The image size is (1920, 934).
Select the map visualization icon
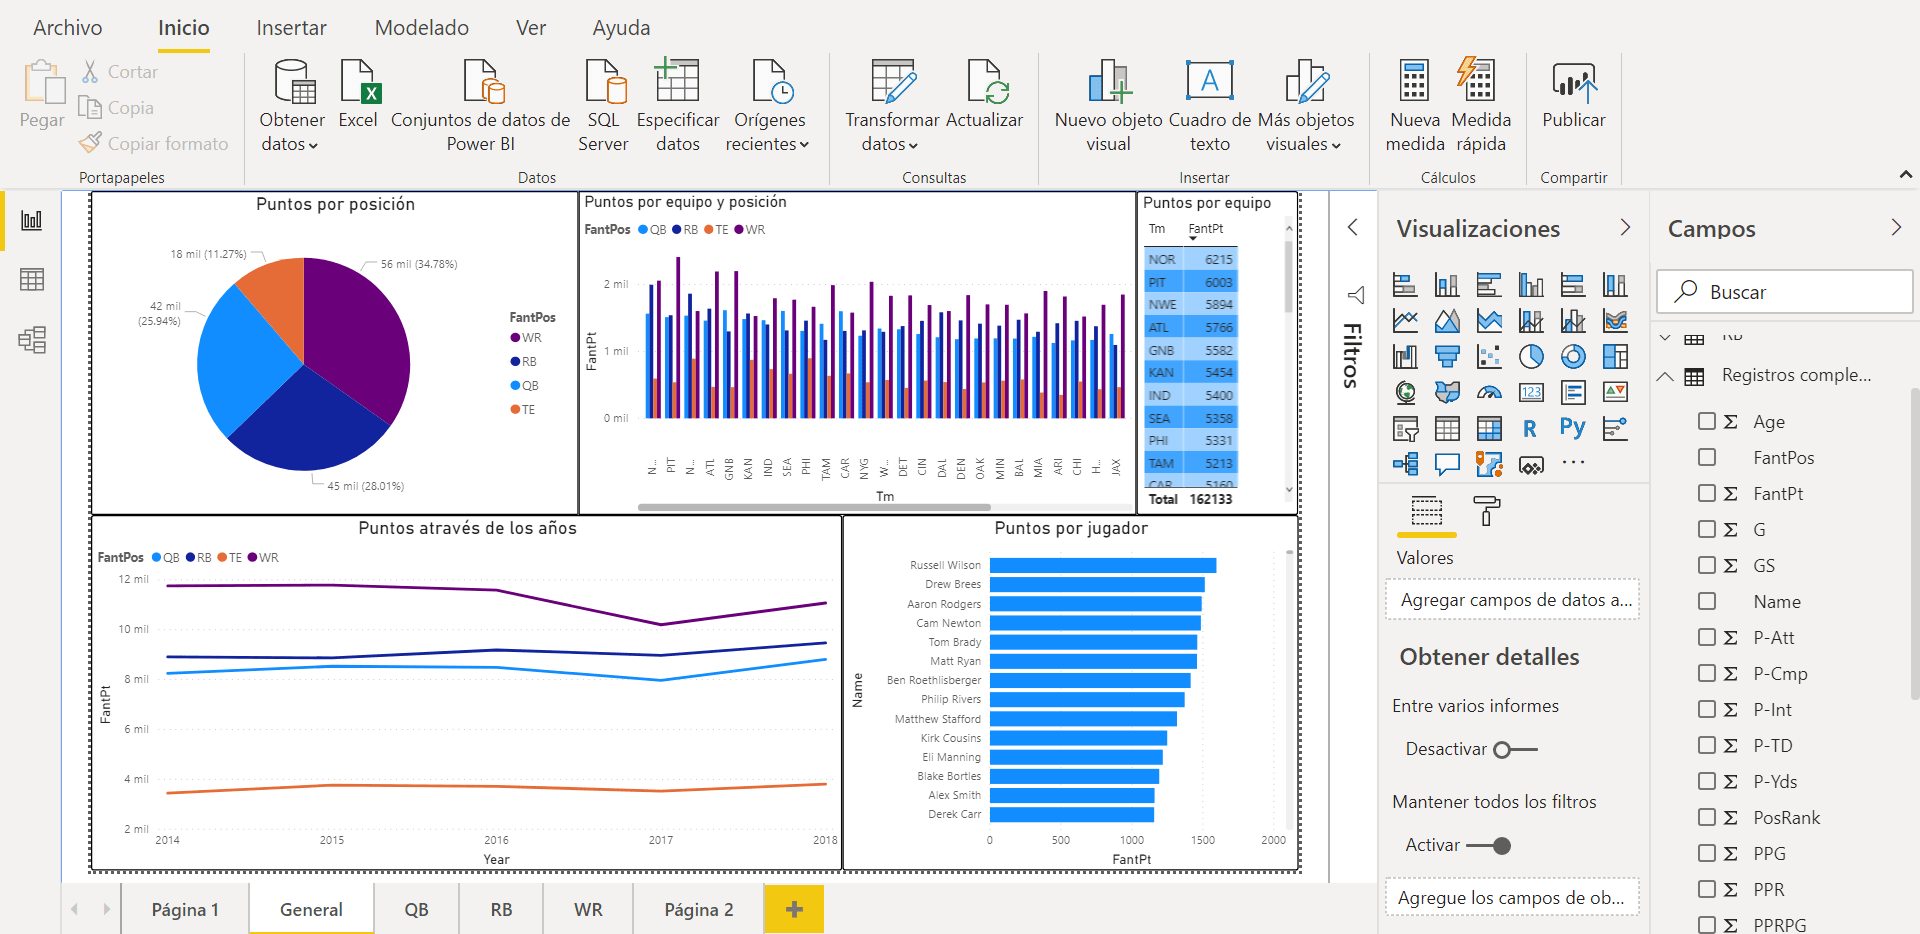(1406, 392)
